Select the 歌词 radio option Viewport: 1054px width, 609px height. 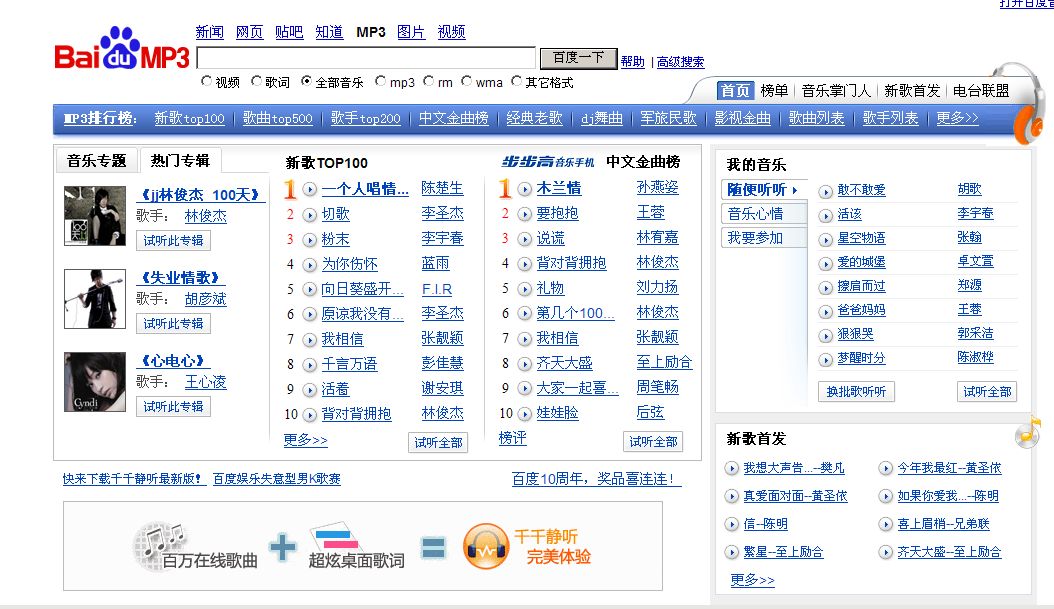[256, 81]
